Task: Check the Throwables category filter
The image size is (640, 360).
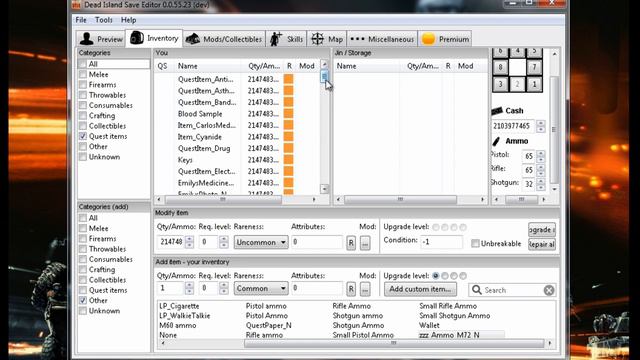Action: click(x=83, y=95)
